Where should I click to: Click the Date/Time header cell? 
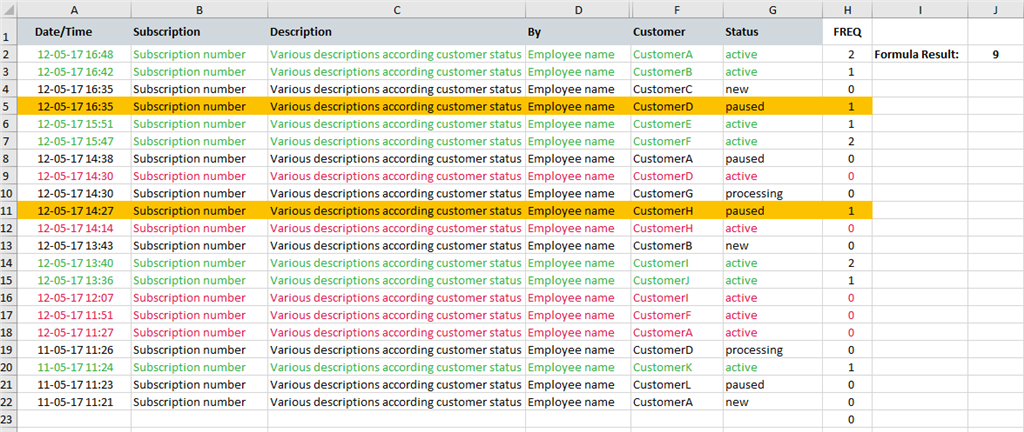click(x=74, y=32)
